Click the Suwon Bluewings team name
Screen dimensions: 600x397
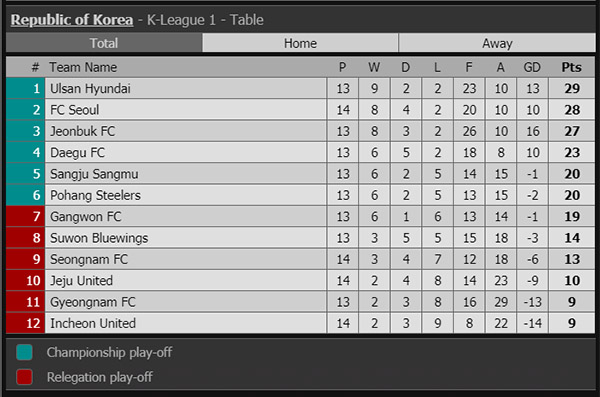tap(99, 238)
